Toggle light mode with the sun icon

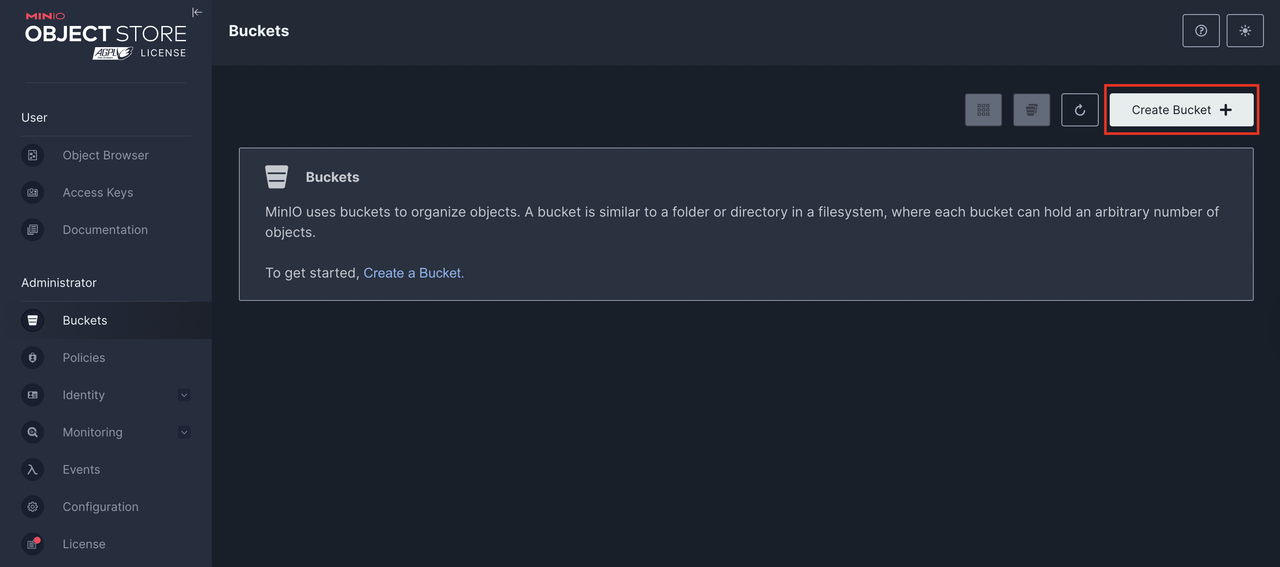point(1245,31)
